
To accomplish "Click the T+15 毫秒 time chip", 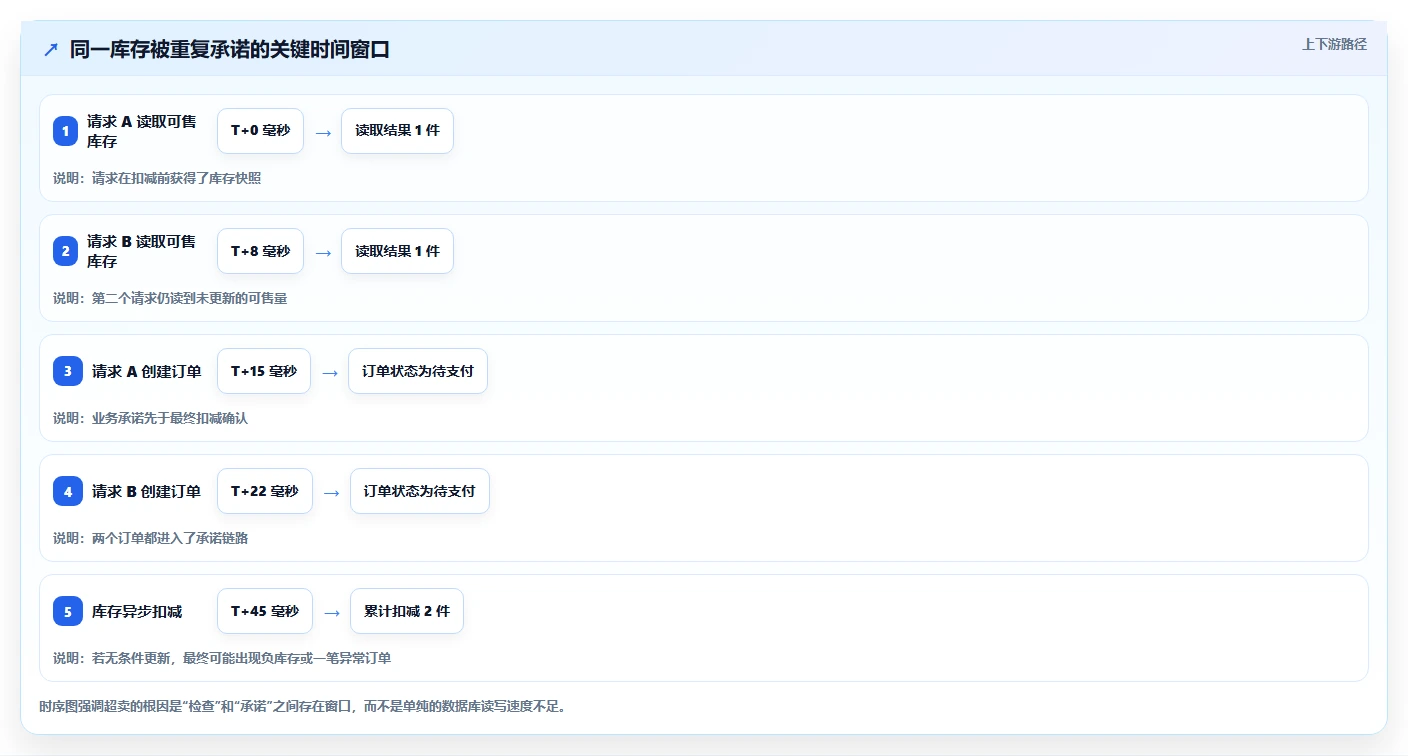I will pyautogui.click(x=264, y=371).
